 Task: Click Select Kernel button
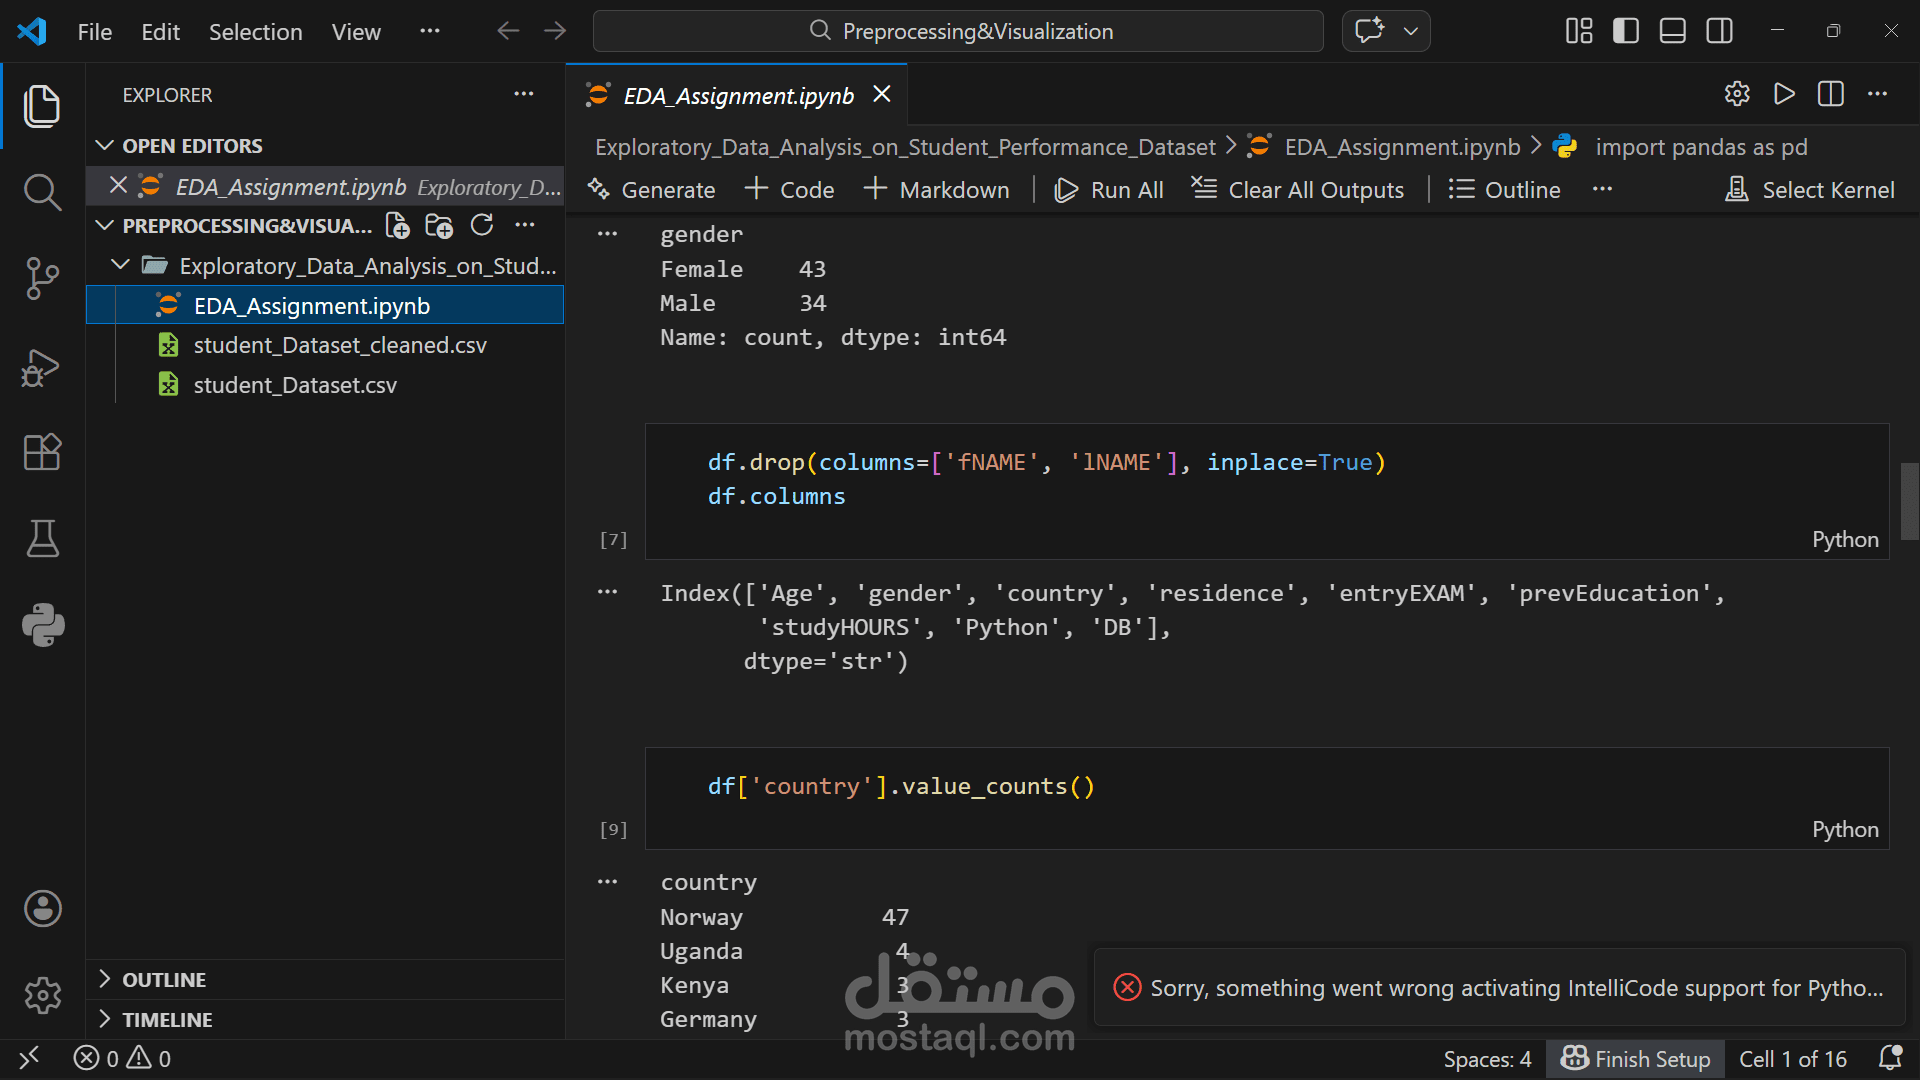1810,190
